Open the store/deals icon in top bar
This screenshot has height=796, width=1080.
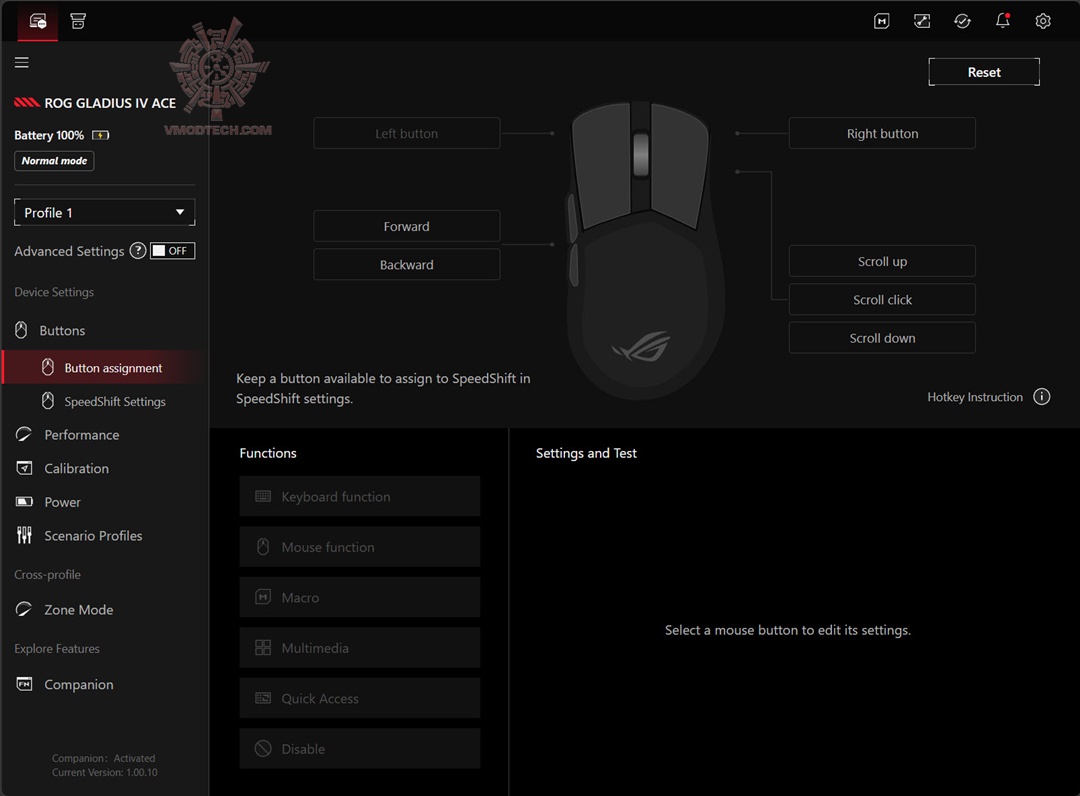[78, 21]
